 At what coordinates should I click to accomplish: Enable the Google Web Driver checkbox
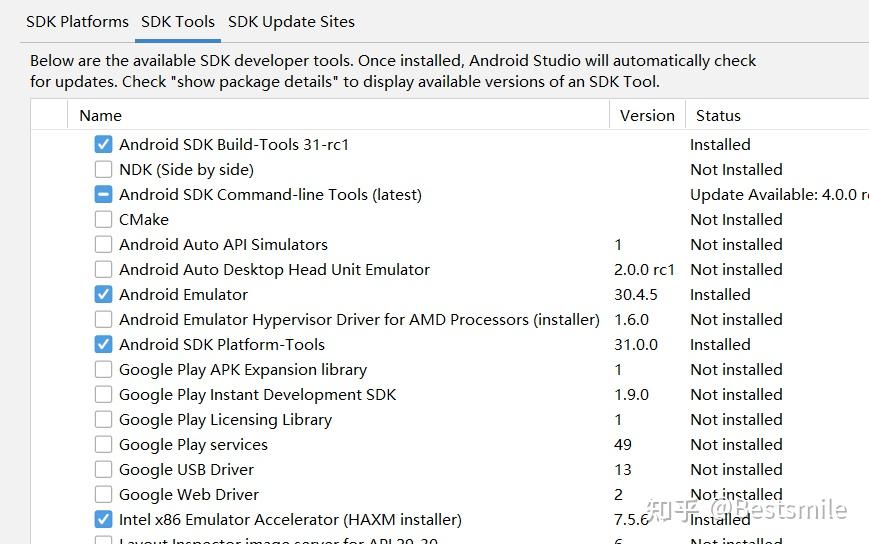tap(103, 494)
